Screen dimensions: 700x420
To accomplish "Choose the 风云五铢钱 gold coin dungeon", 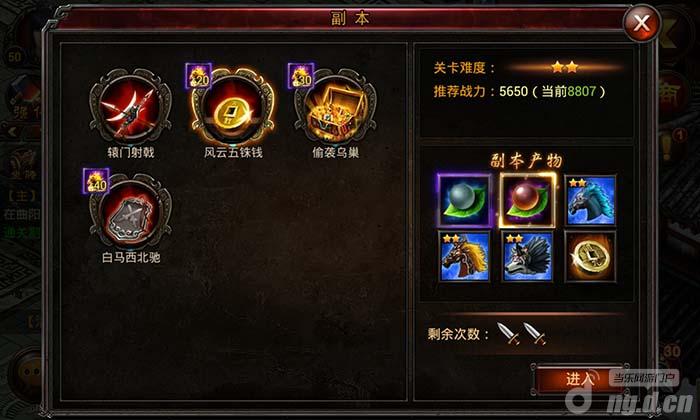I will click(x=233, y=105).
